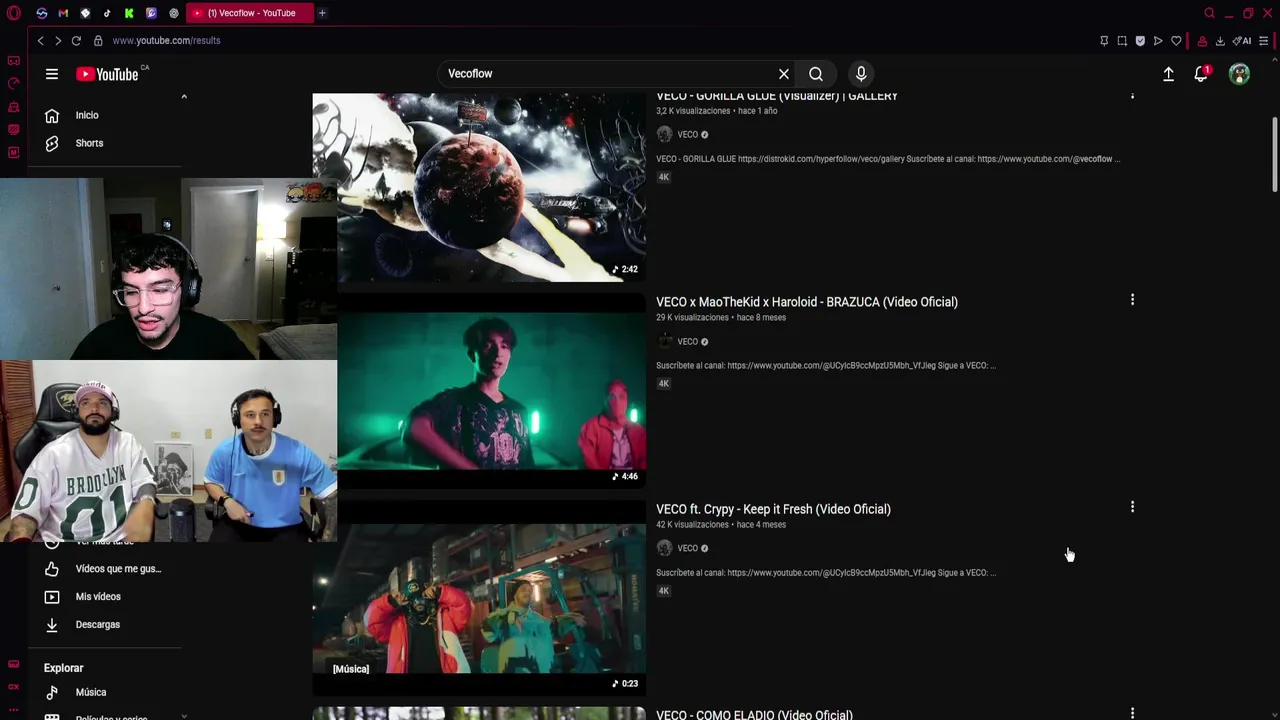
Task: Open the player play-arrow toolbar icon
Action: [x=1158, y=41]
